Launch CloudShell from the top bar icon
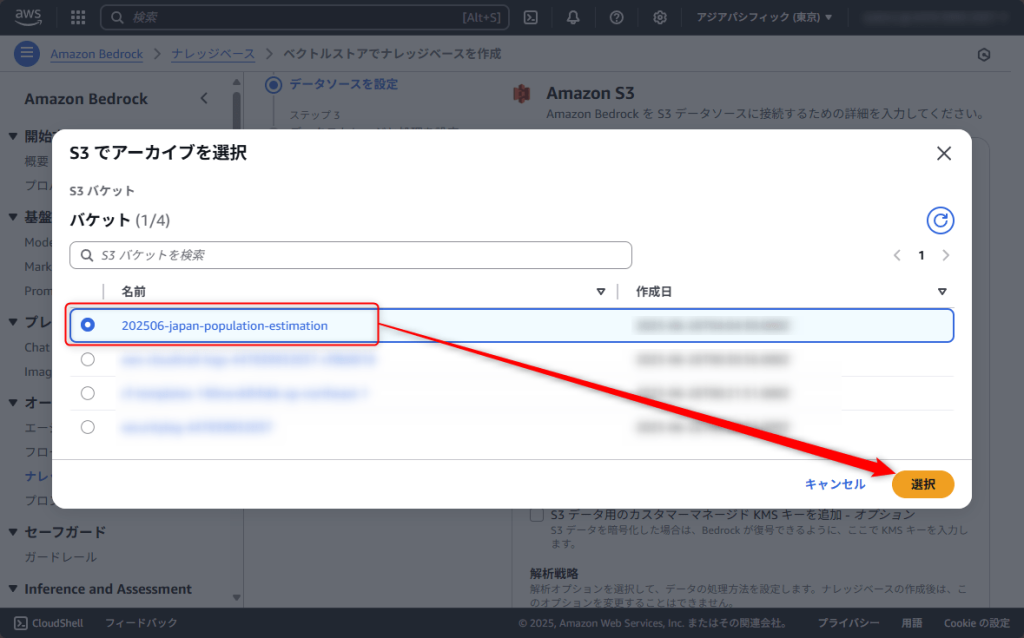1024x638 pixels. [531, 18]
